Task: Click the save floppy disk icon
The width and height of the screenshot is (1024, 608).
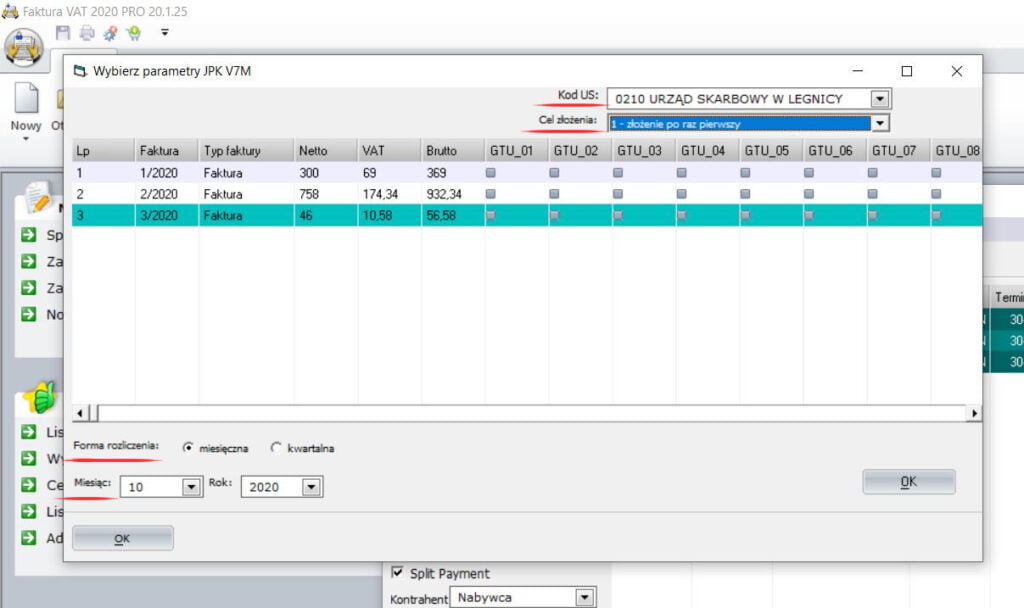Action: click(63, 33)
